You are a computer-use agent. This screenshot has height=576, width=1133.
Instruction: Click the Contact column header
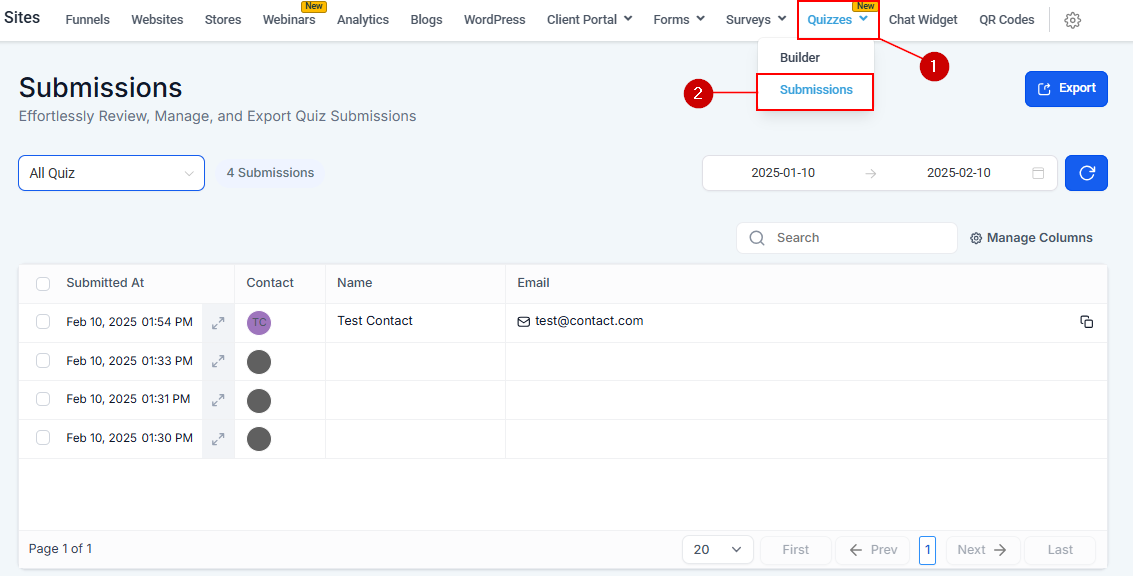tap(270, 283)
